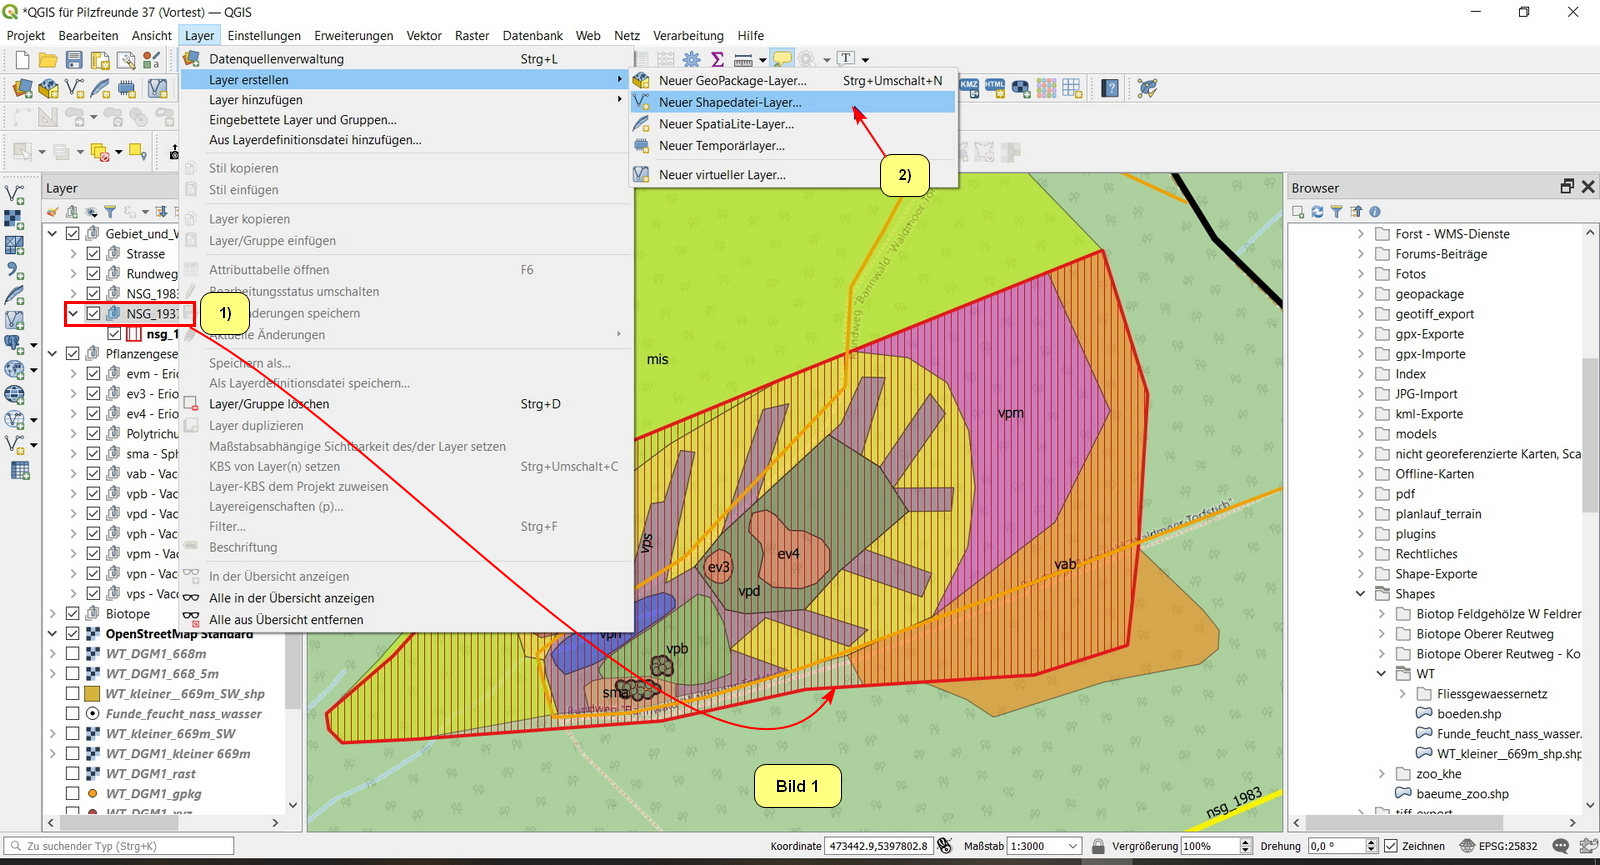The image size is (1600, 865).
Task: Click the Map Tips speech bubble icon
Action: coord(782,60)
